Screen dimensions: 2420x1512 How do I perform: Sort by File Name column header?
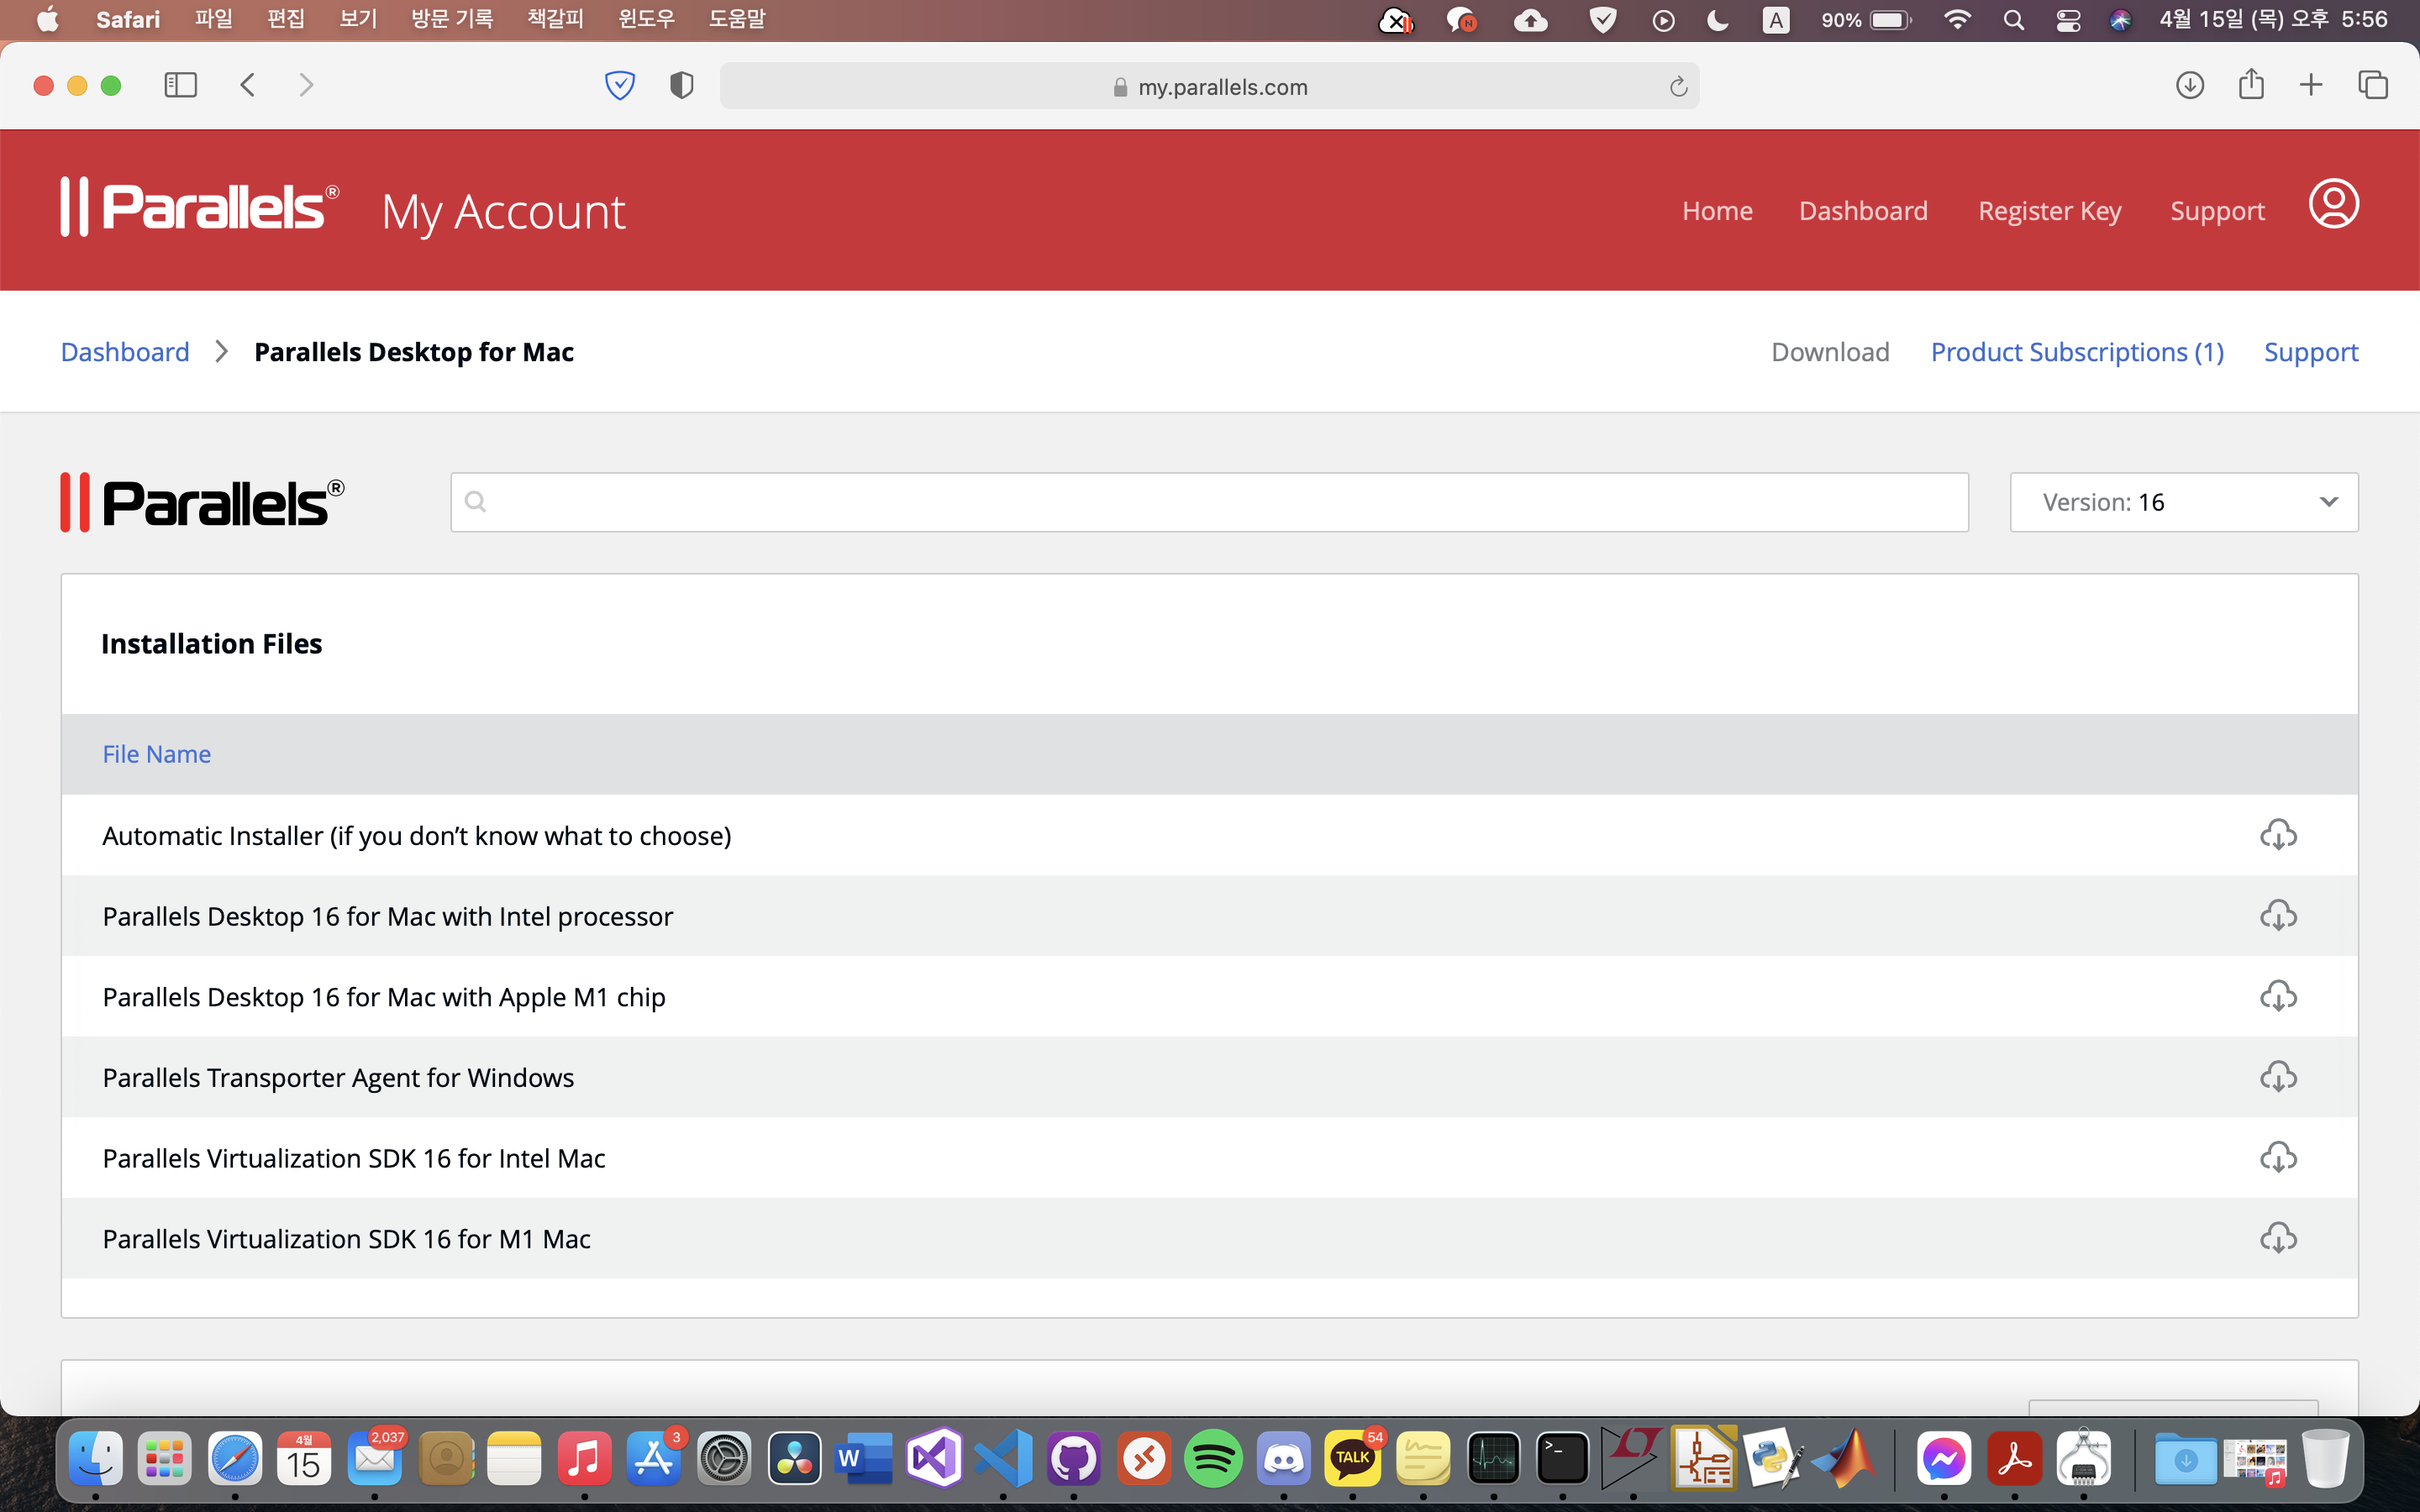click(x=157, y=754)
